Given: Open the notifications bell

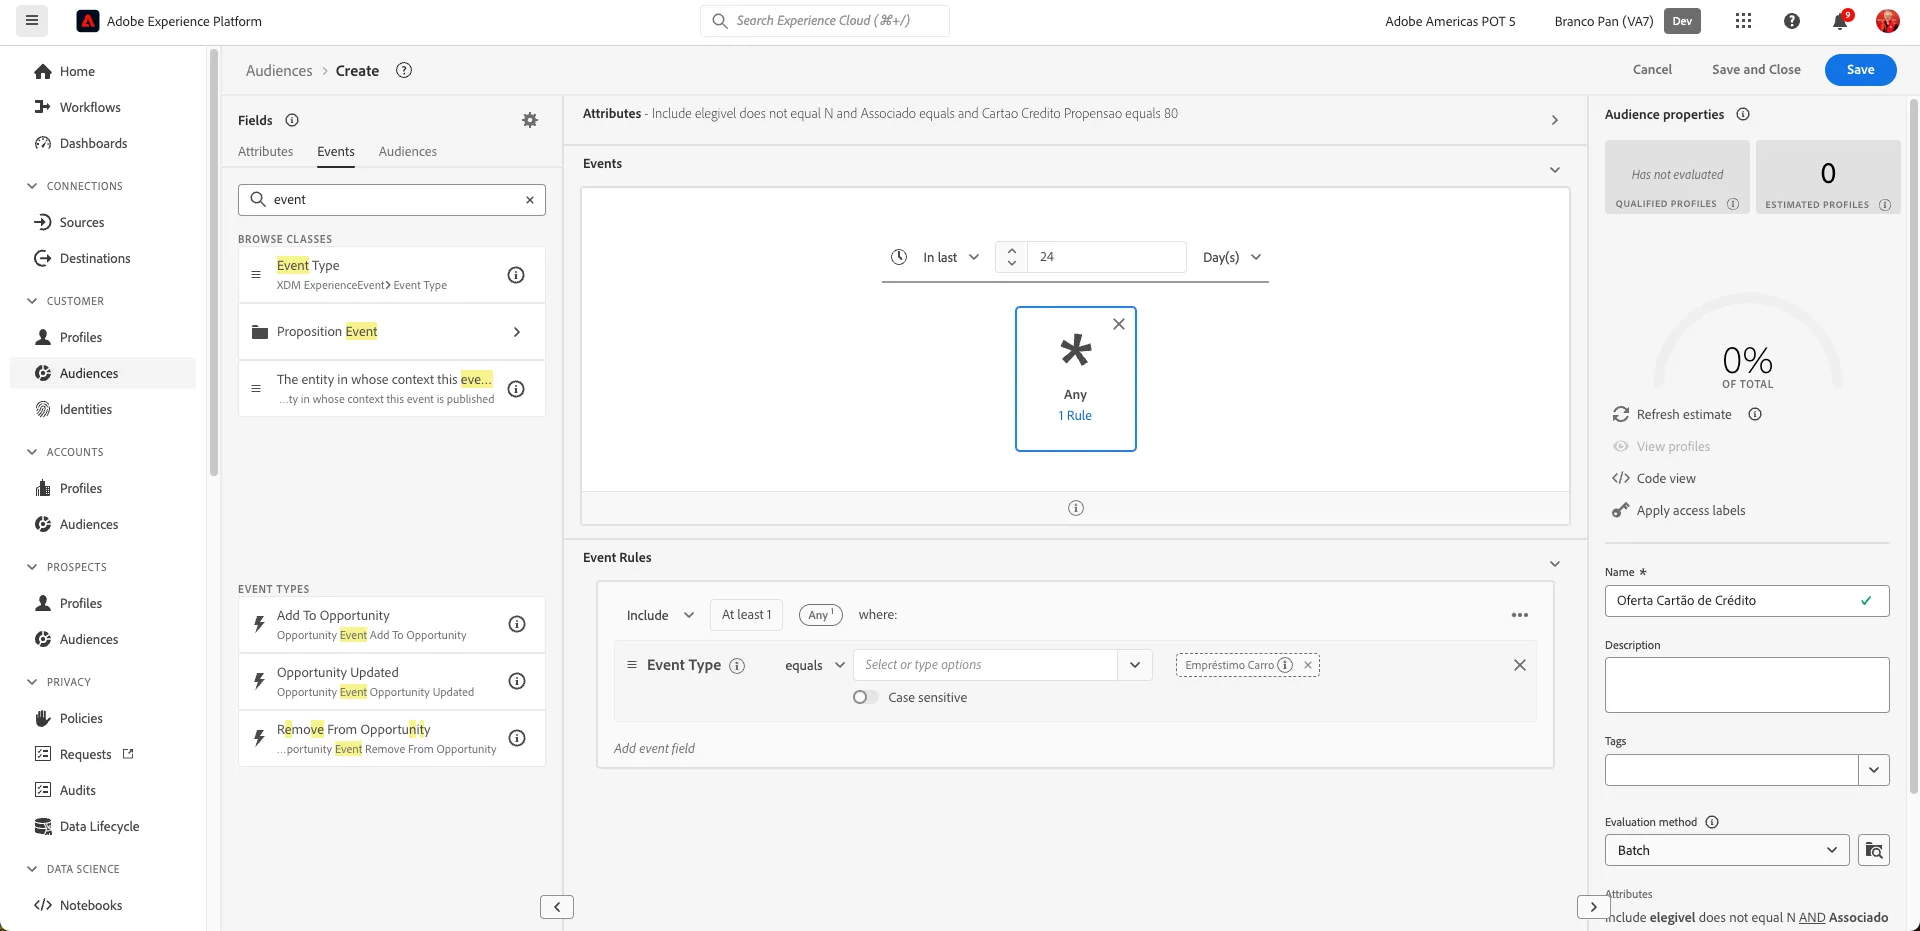Looking at the screenshot, I should pos(1840,21).
